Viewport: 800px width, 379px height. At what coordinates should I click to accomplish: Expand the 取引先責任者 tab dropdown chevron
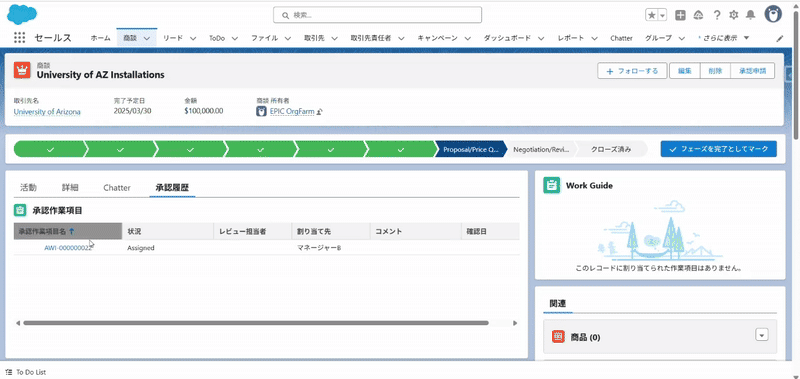401,38
